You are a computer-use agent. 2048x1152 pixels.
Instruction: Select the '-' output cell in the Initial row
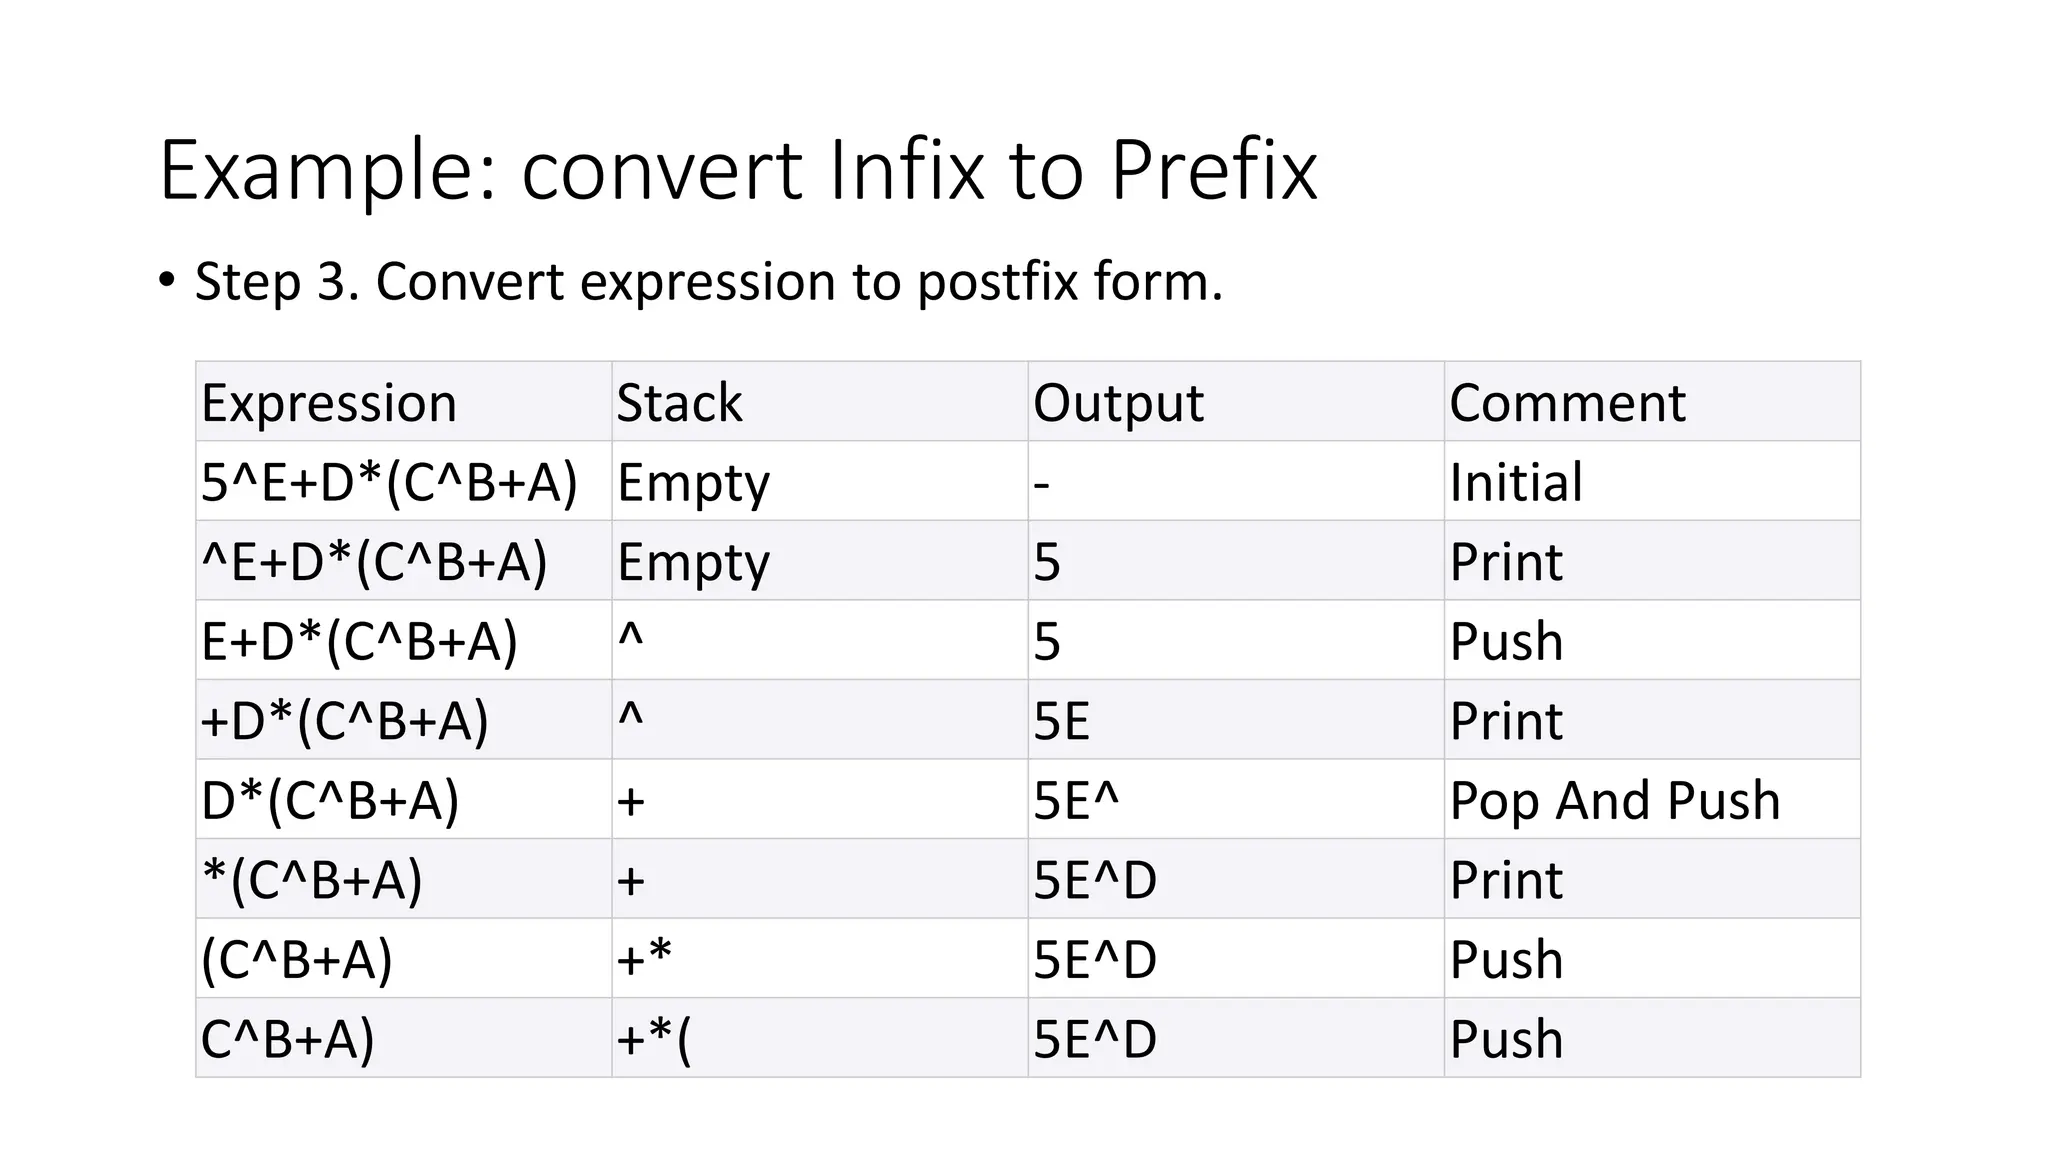click(x=1236, y=481)
